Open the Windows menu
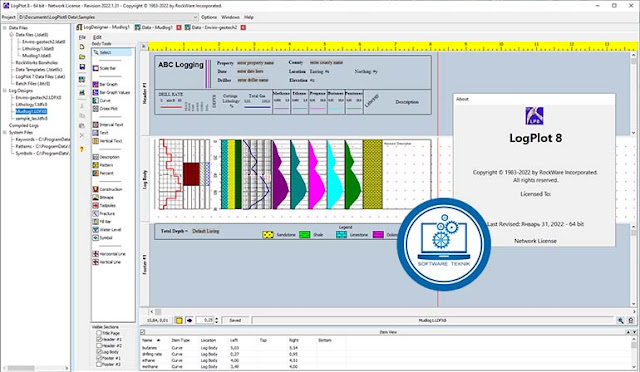Viewport: 640px width, 372px height. pyautogui.click(x=230, y=17)
